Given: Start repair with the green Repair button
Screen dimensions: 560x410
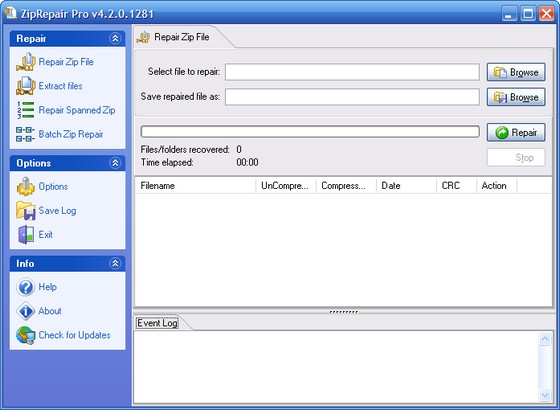Looking at the screenshot, I should 516,132.
